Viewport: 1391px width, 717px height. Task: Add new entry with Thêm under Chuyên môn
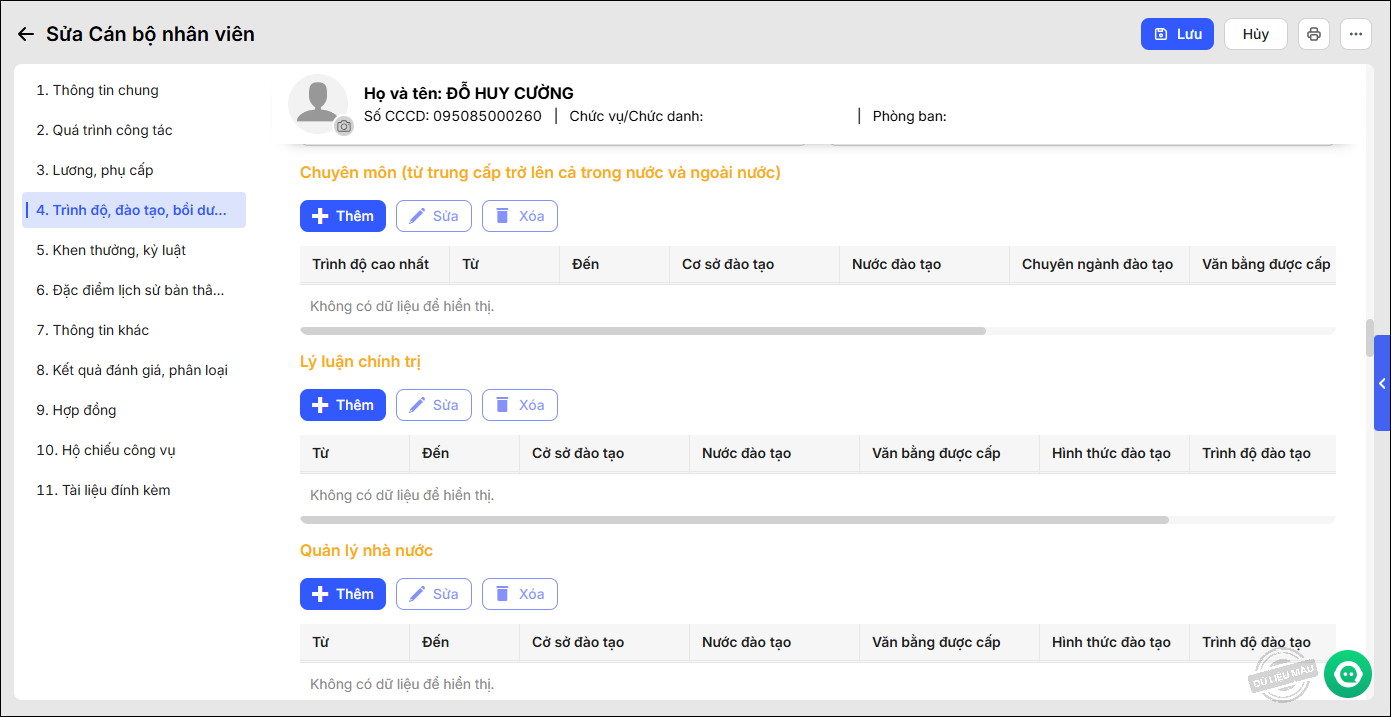[342, 216]
